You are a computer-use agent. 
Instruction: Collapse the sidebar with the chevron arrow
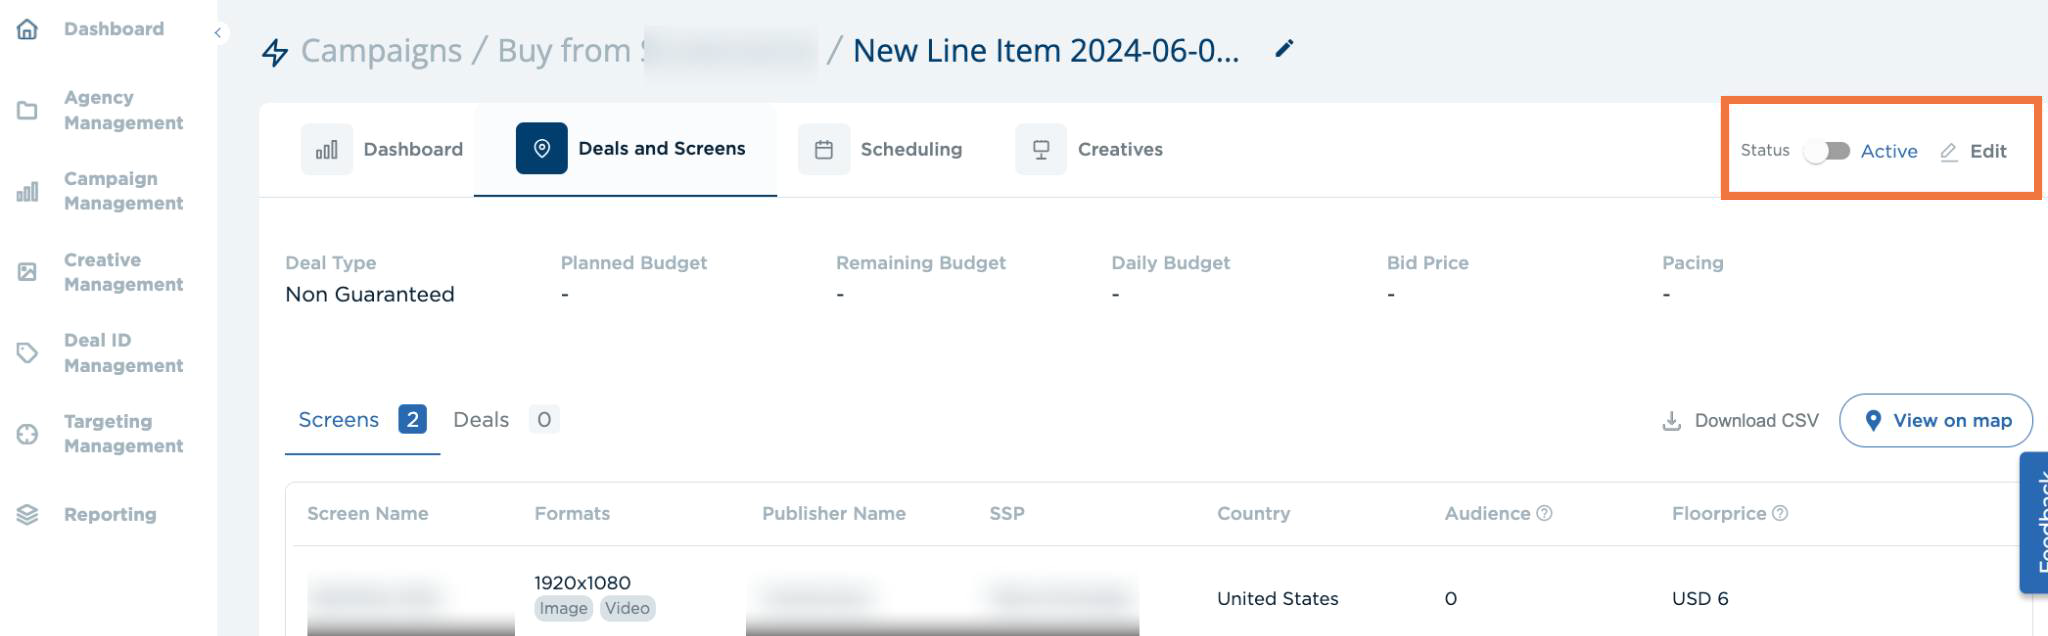click(217, 33)
